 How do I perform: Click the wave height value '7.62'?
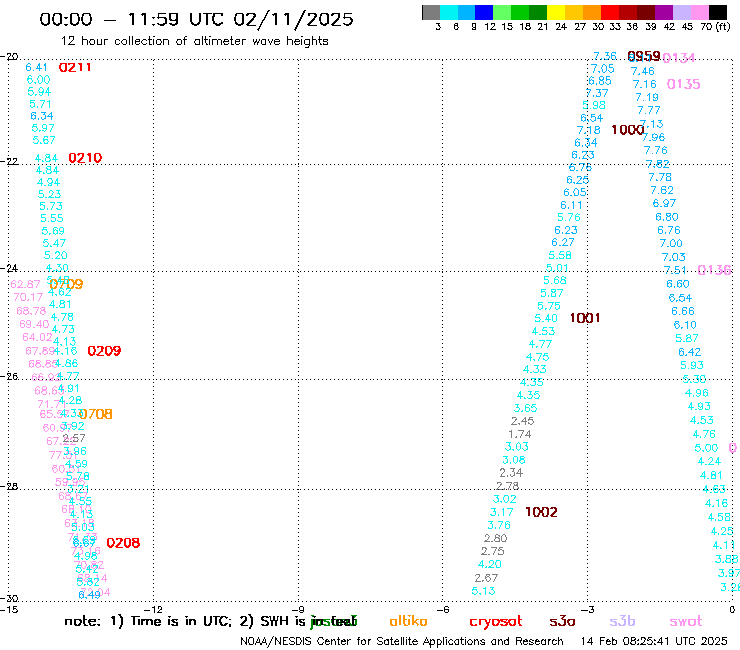pyautogui.click(x=662, y=190)
